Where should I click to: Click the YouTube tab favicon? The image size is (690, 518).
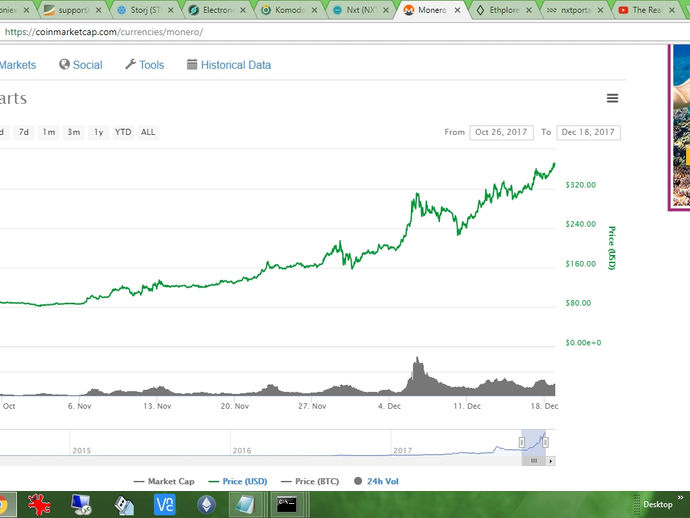[x=623, y=10]
